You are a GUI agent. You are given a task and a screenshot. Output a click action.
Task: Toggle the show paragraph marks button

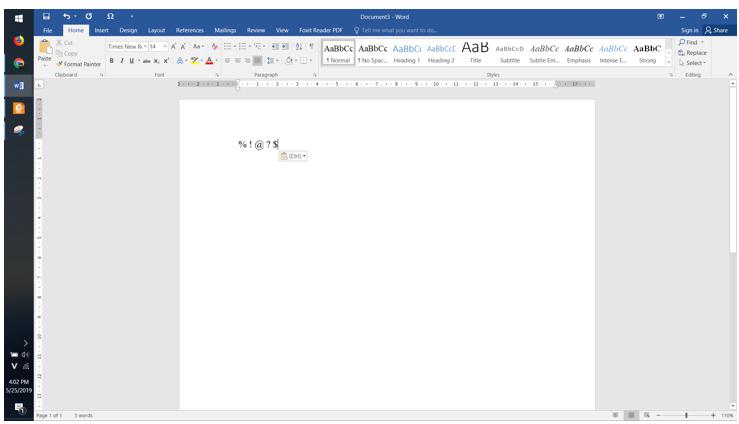click(x=311, y=46)
